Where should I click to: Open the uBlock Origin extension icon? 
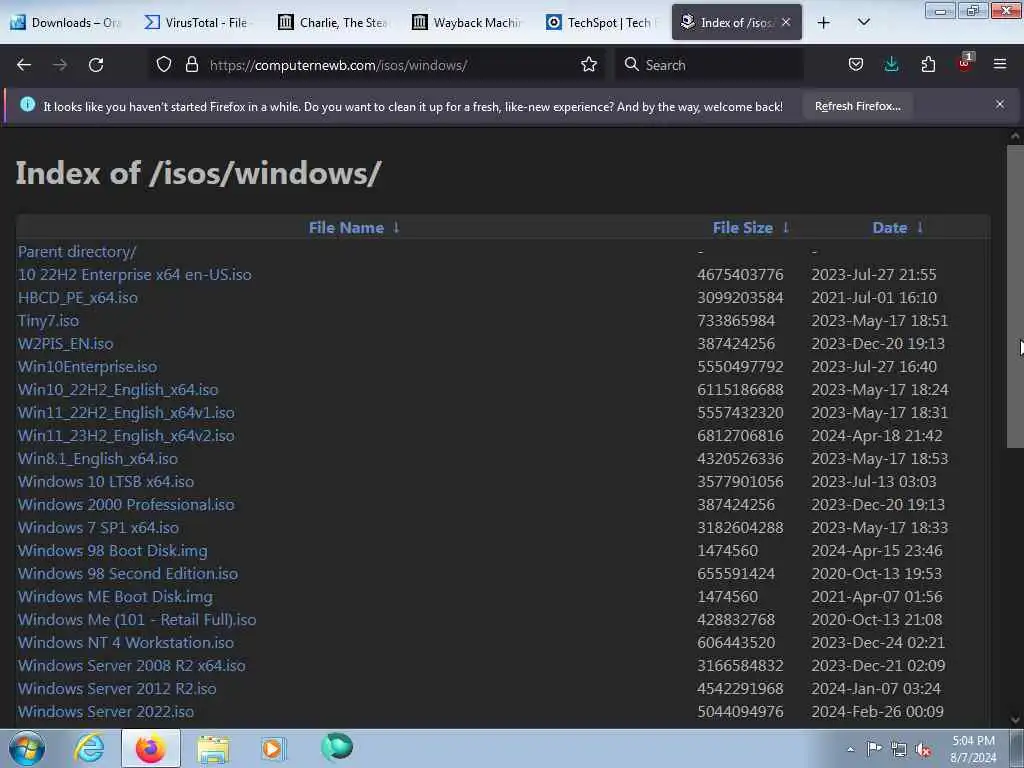click(965, 63)
